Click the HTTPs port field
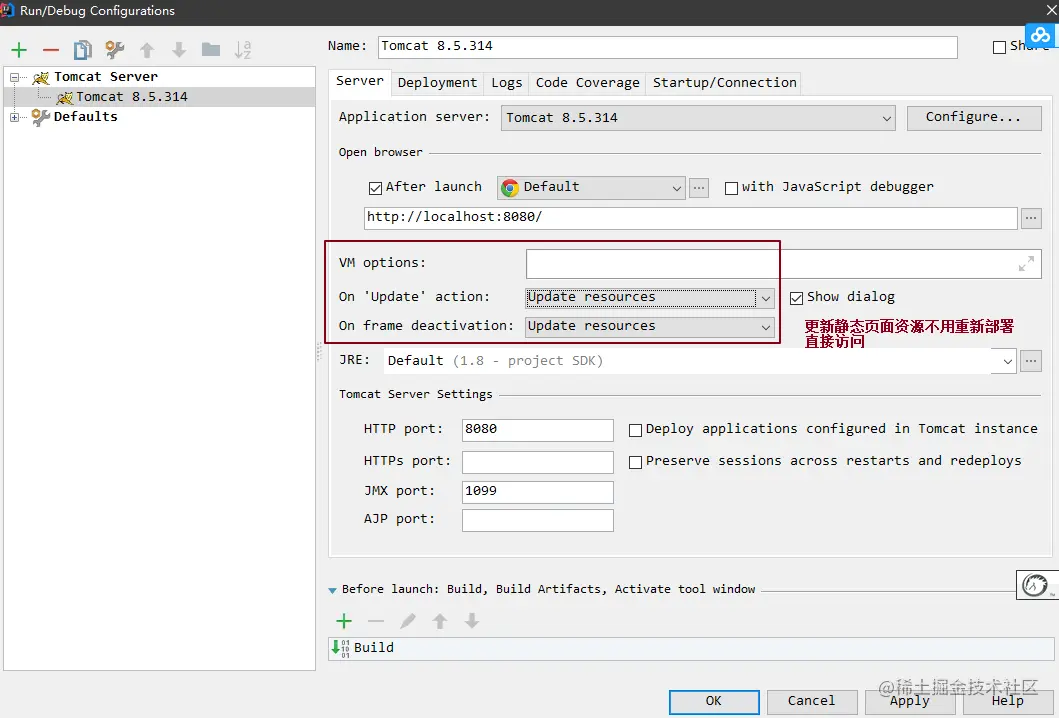Viewport: 1059px width, 718px height. click(x=538, y=461)
